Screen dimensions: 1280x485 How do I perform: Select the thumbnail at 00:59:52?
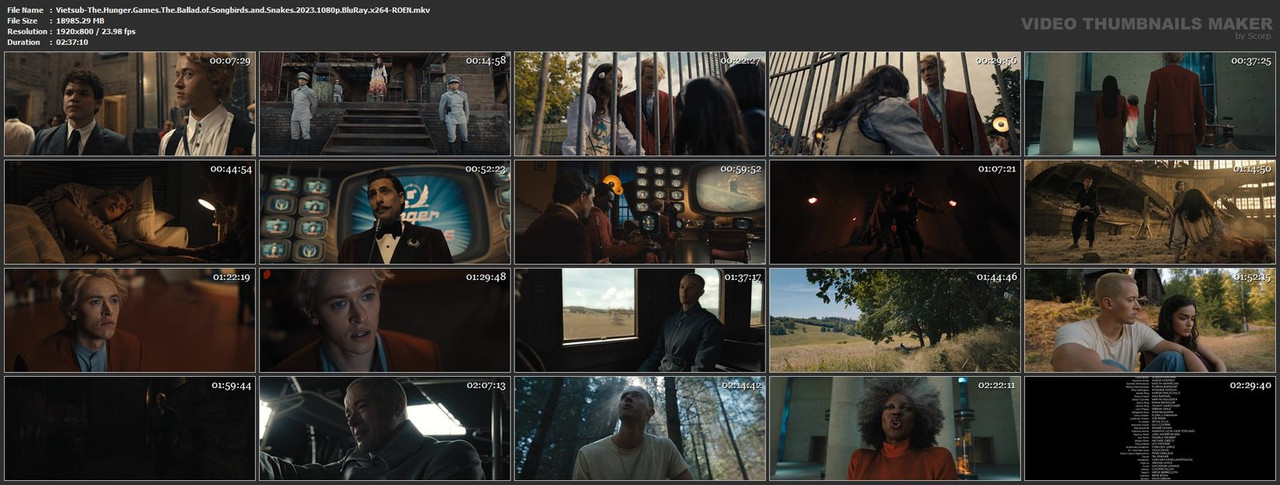(x=640, y=212)
